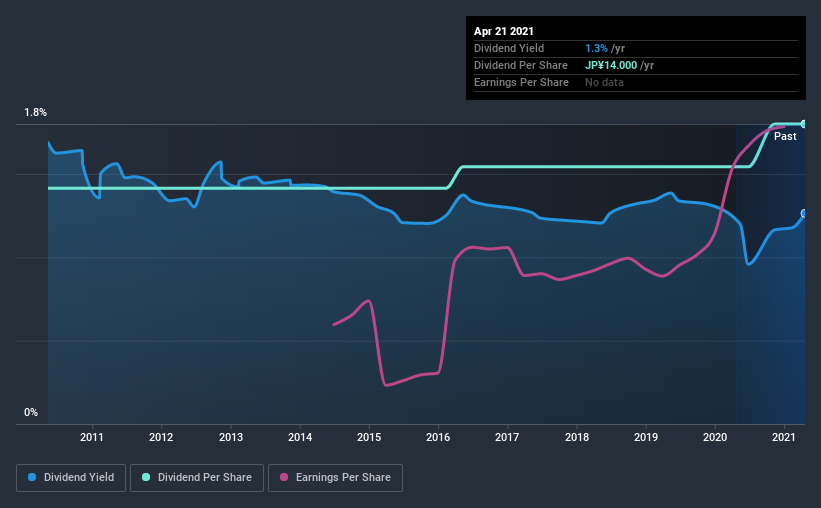Click the blue Dividend Yield endpoint marker

[x=803, y=213]
